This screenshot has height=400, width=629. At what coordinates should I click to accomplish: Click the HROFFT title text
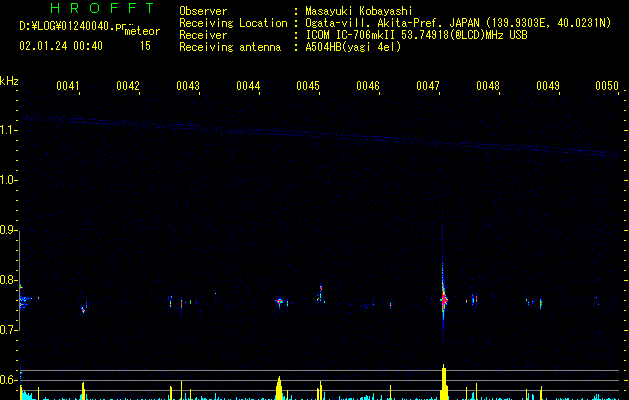pyautogui.click(x=102, y=8)
